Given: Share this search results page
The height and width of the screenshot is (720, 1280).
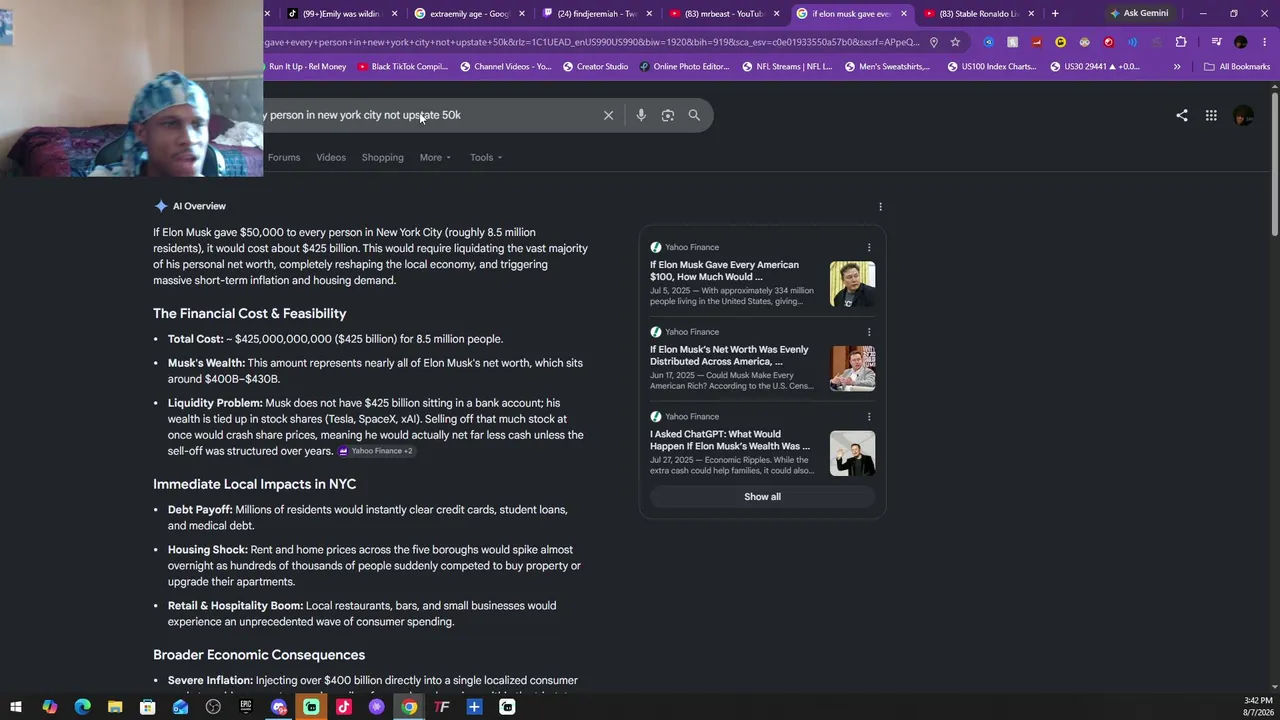Looking at the screenshot, I should (x=1182, y=115).
